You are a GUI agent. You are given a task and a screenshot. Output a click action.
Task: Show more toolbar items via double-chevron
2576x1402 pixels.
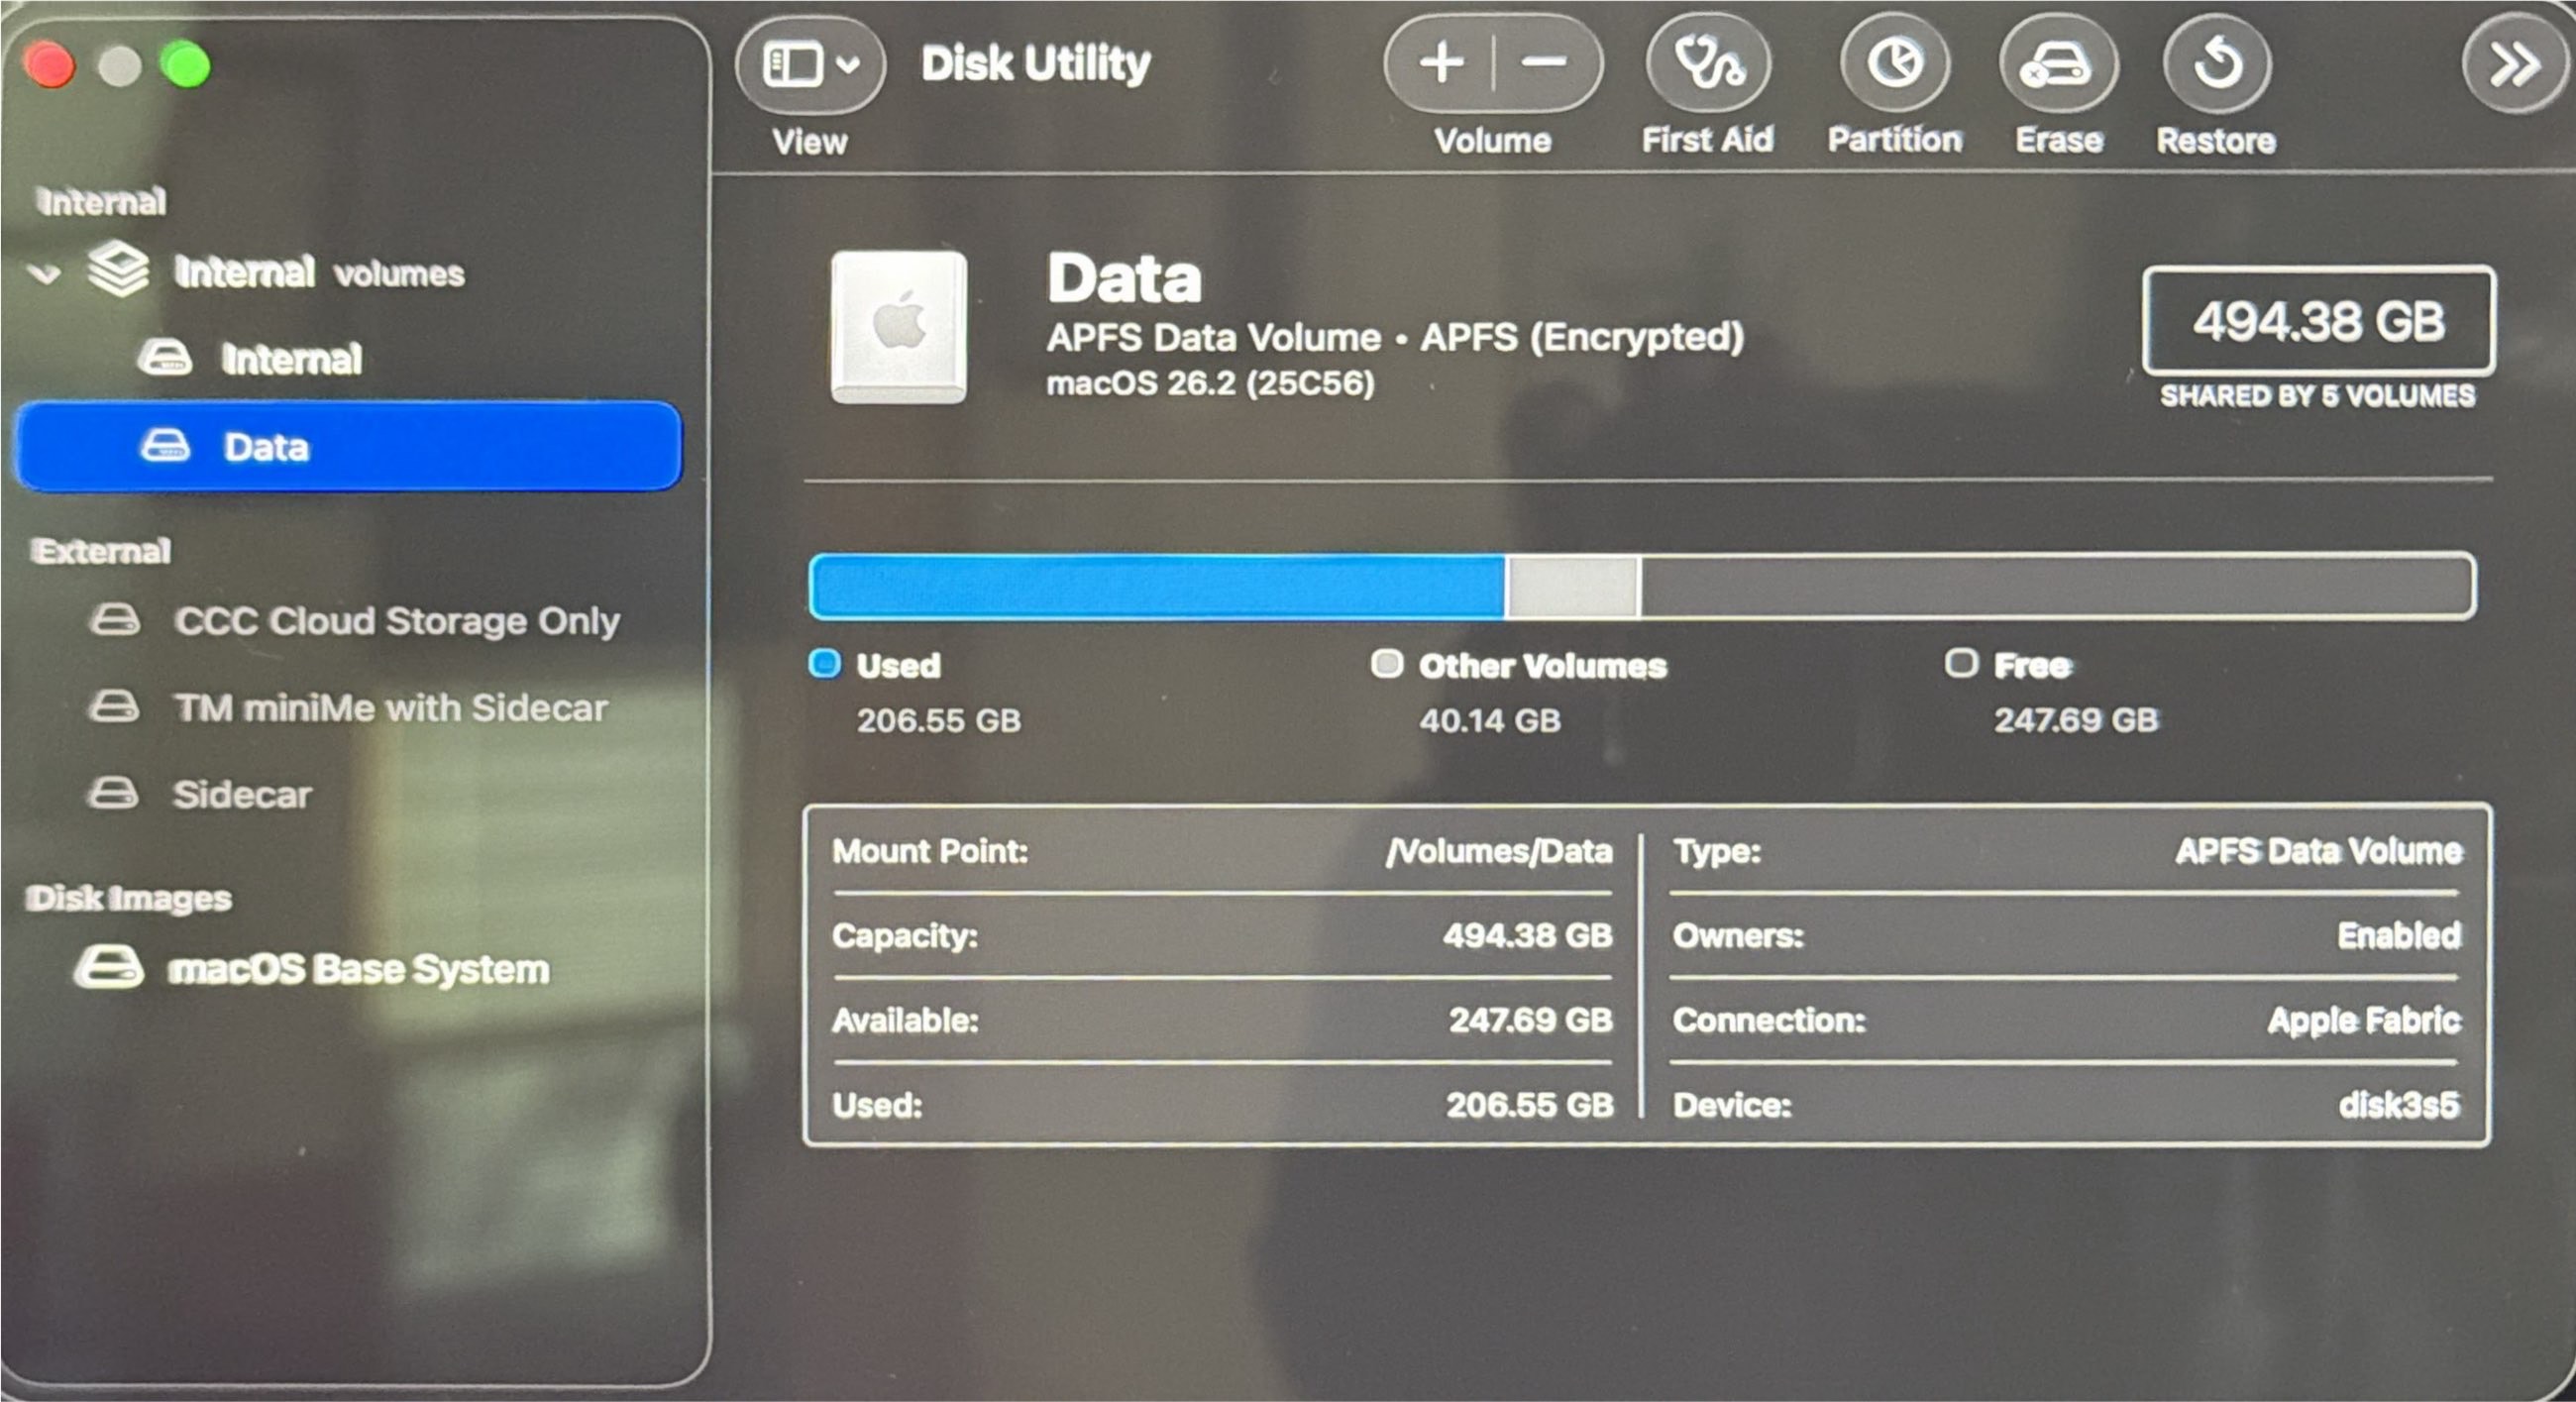[x=2514, y=66]
